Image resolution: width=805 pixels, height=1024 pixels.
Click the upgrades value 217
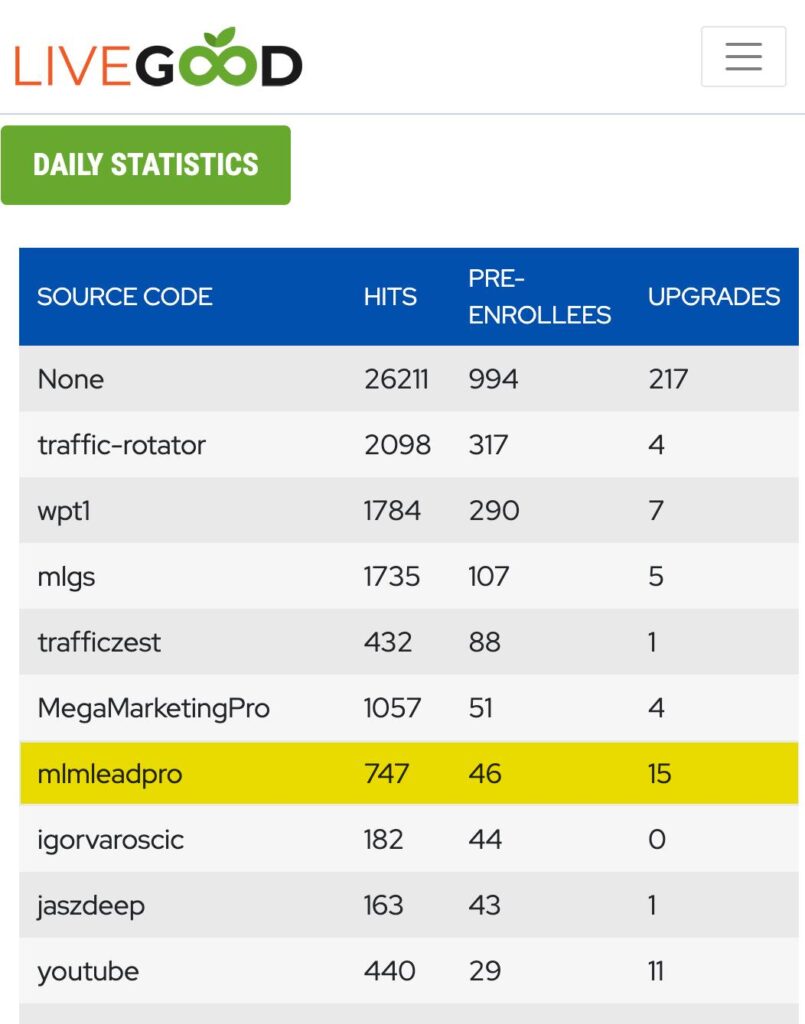pos(668,379)
